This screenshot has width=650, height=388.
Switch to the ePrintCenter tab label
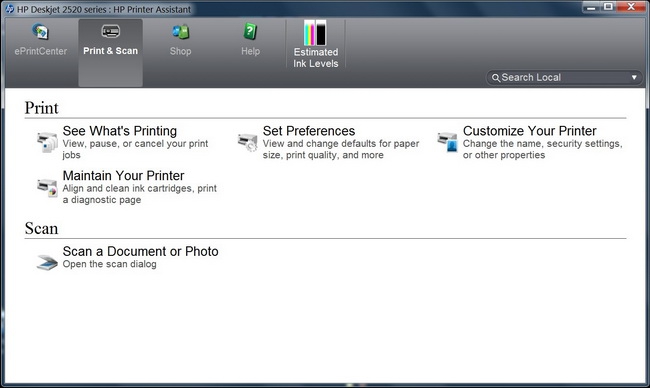click(41, 51)
